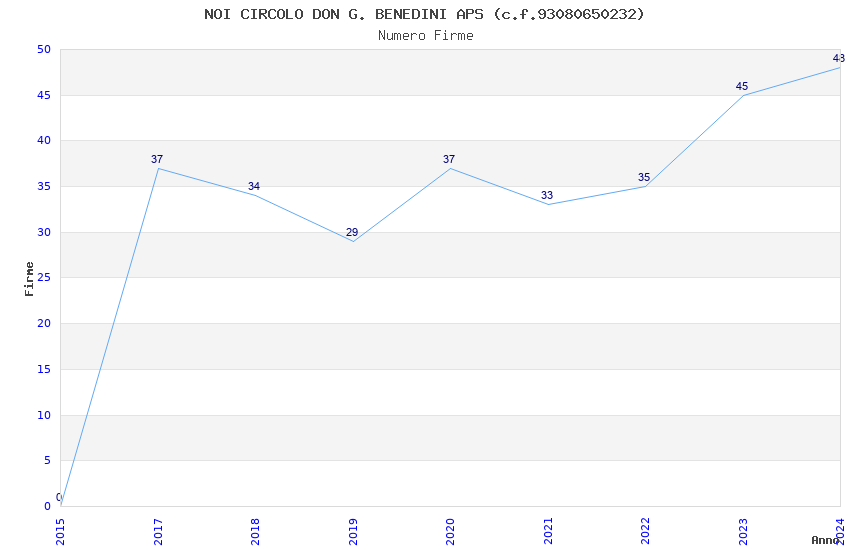This screenshot has width=850, height=550.
Task: Click the data label above 2024 point
Action: tap(839, 59)
